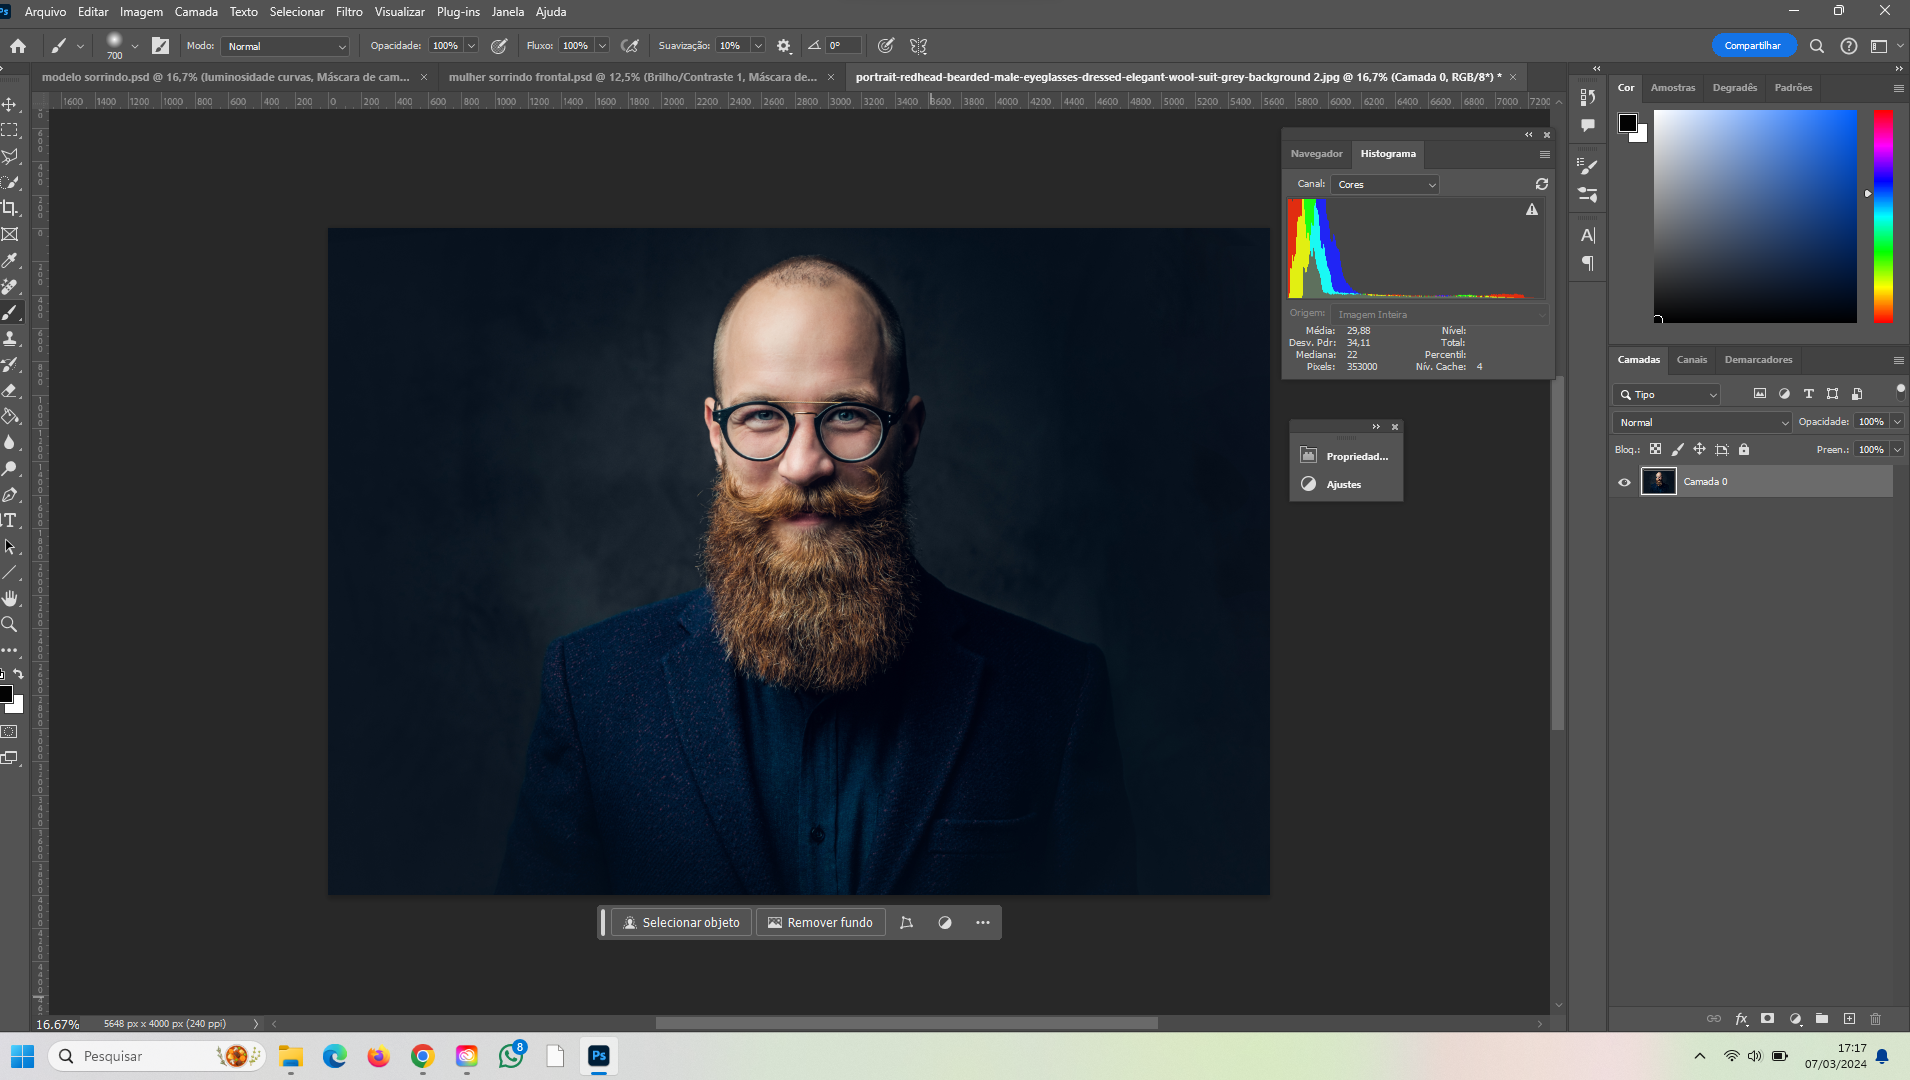Open Opacidade dropdown in options bar
This screenshot has height=1080, width=1910.
(x=471, y=46)
